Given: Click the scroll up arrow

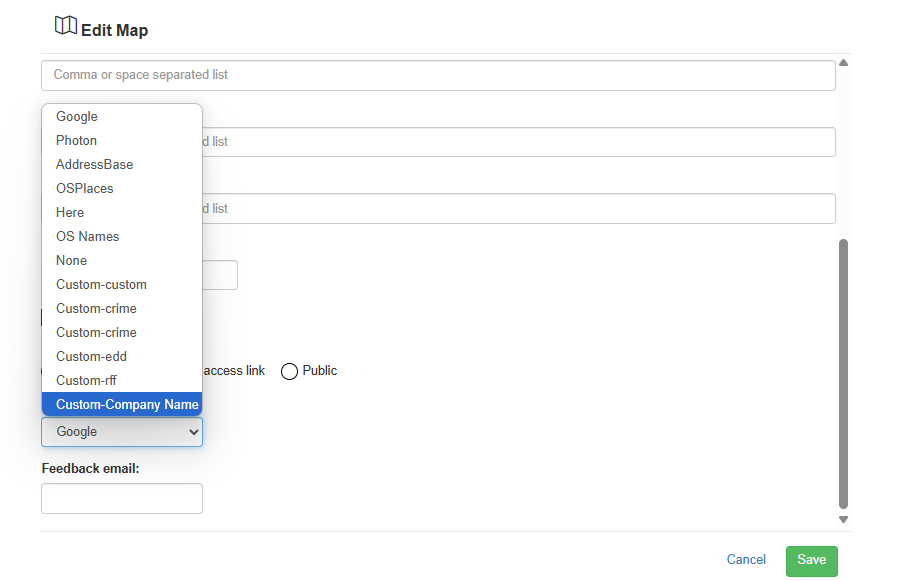Looking at the screenshot, I should [843, 63].
